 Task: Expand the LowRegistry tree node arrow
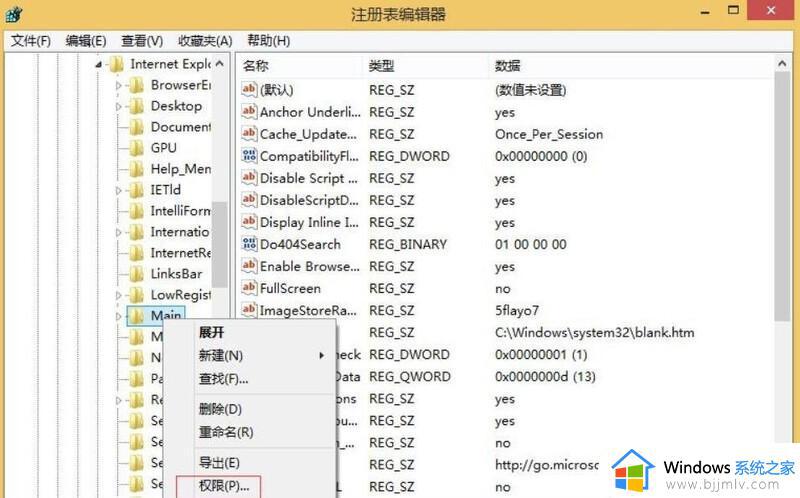pyautogui.click(x=118, y=295)
